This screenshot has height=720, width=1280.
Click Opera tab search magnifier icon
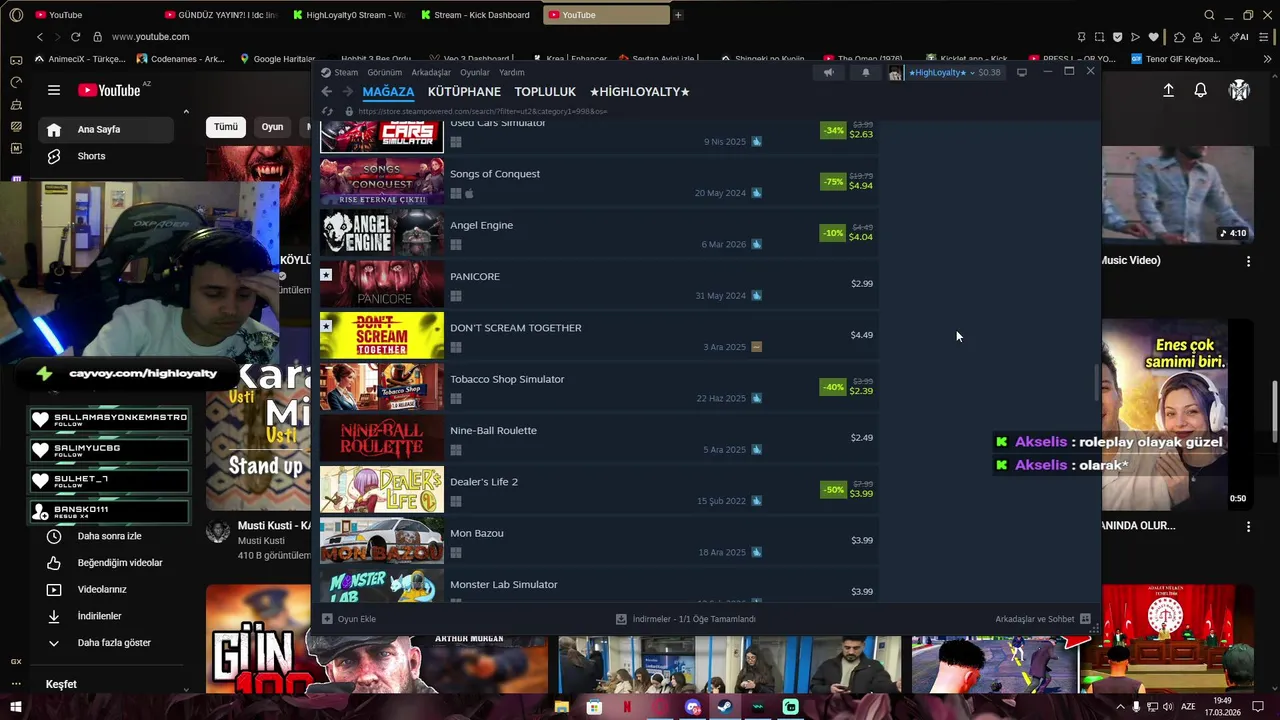[x=1209, y=15]
